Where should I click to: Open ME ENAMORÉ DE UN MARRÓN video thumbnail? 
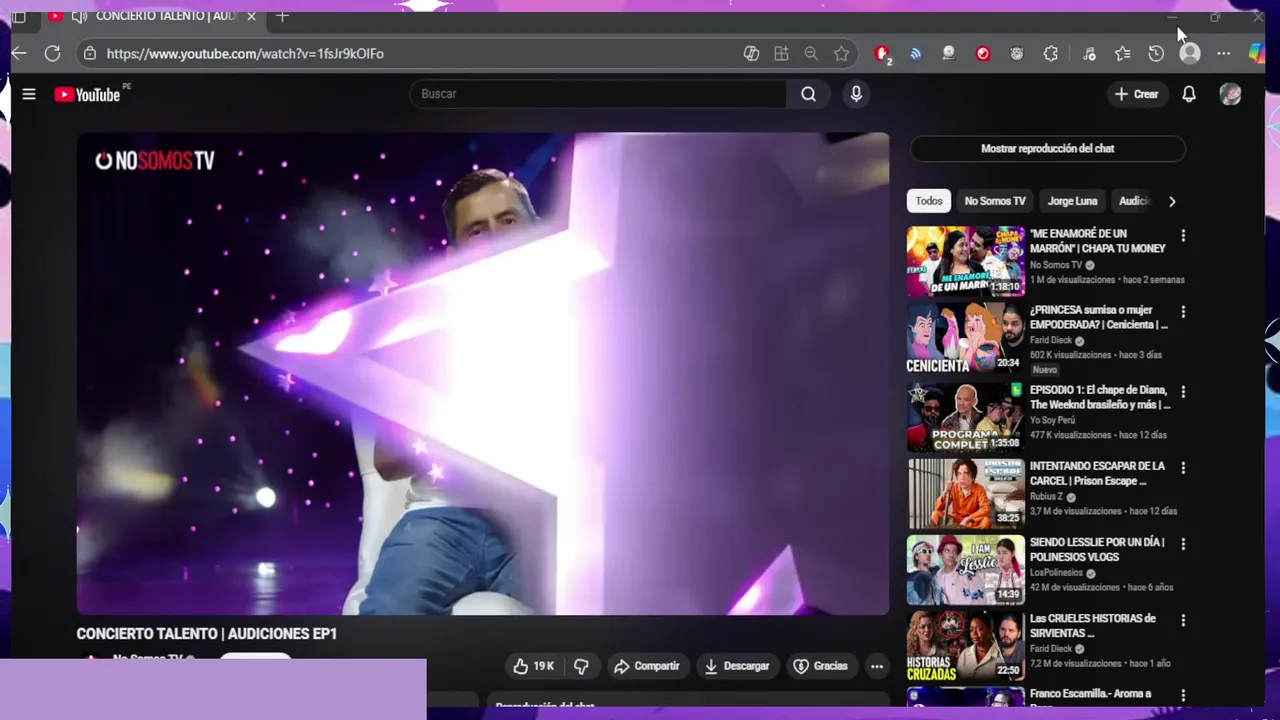pos(965,261)
